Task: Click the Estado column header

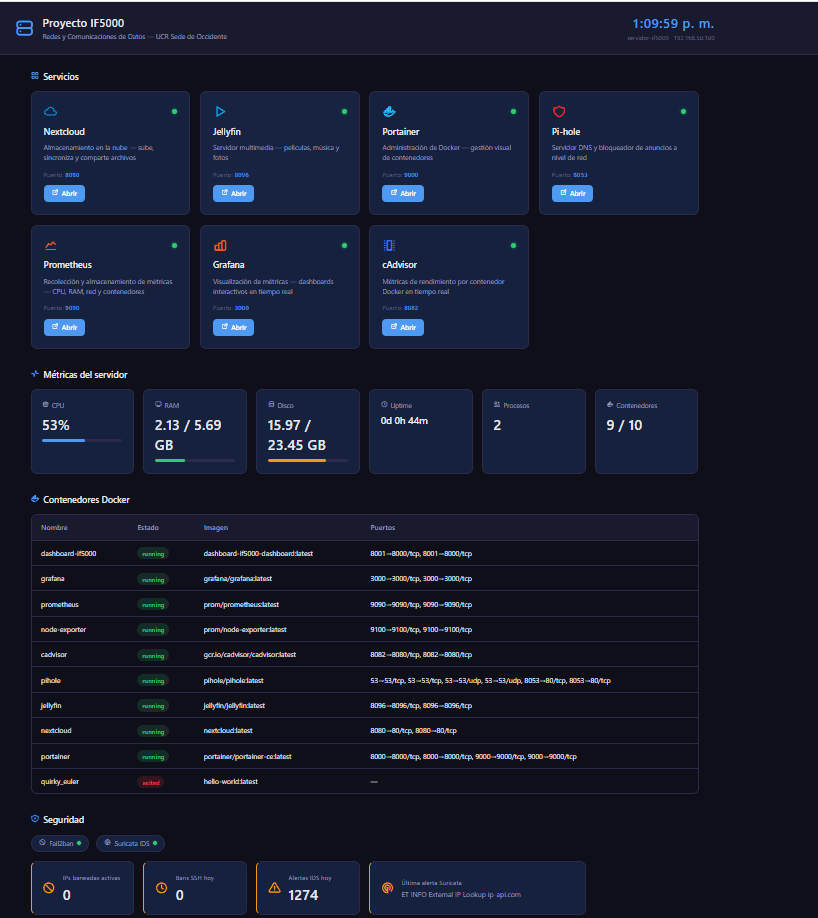Action: coord(148,527)
